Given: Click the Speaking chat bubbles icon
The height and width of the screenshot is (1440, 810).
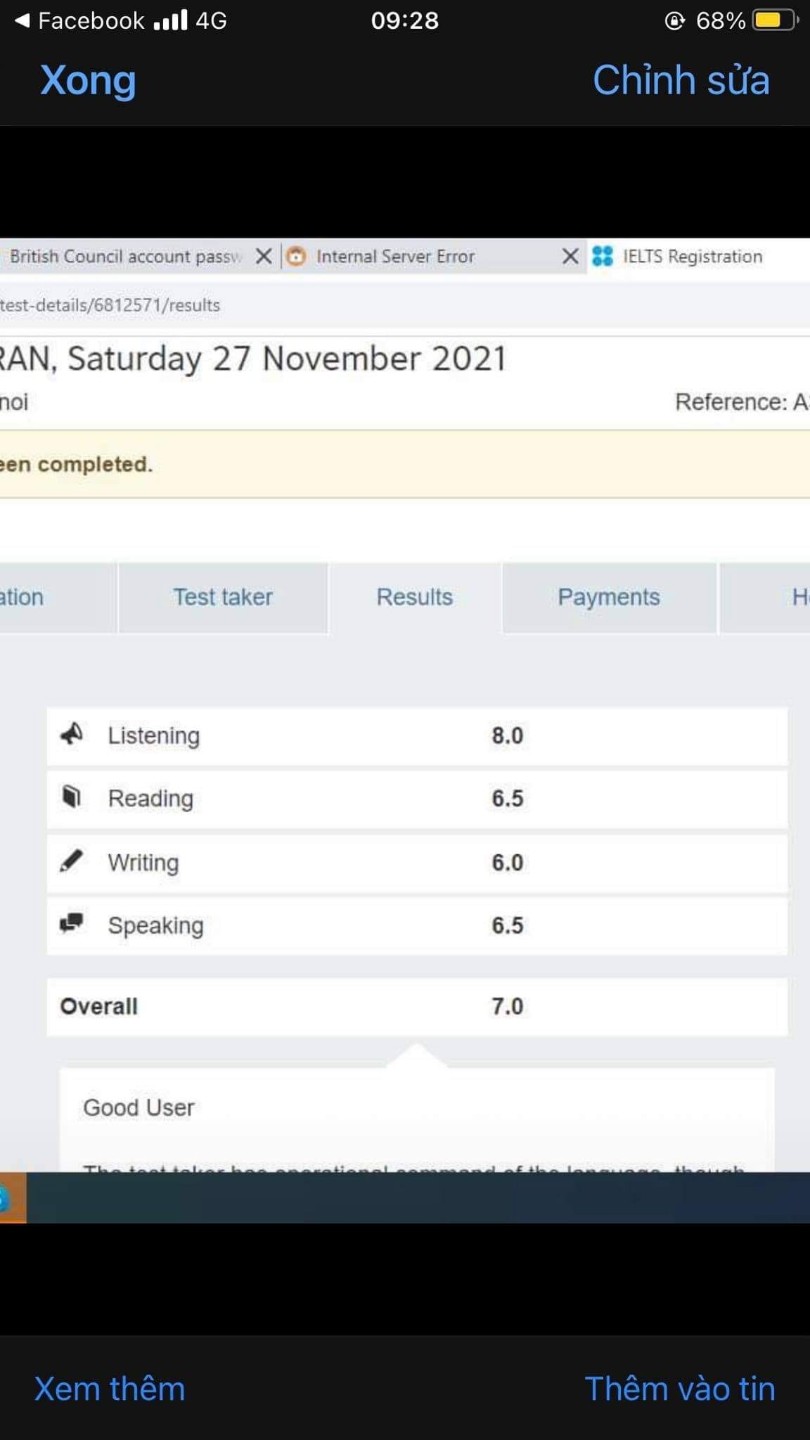Looking at the screenshot, I should 71,924.
